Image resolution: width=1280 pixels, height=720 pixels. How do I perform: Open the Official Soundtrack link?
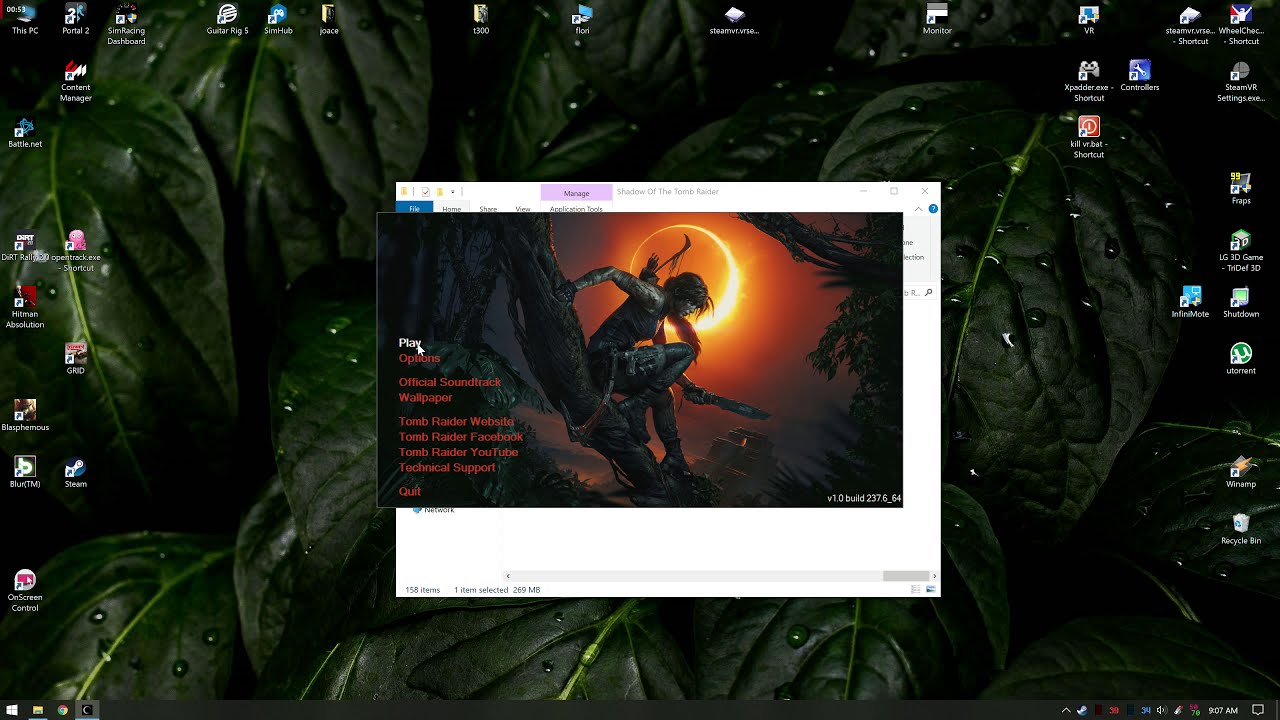[x=450, y=382]
